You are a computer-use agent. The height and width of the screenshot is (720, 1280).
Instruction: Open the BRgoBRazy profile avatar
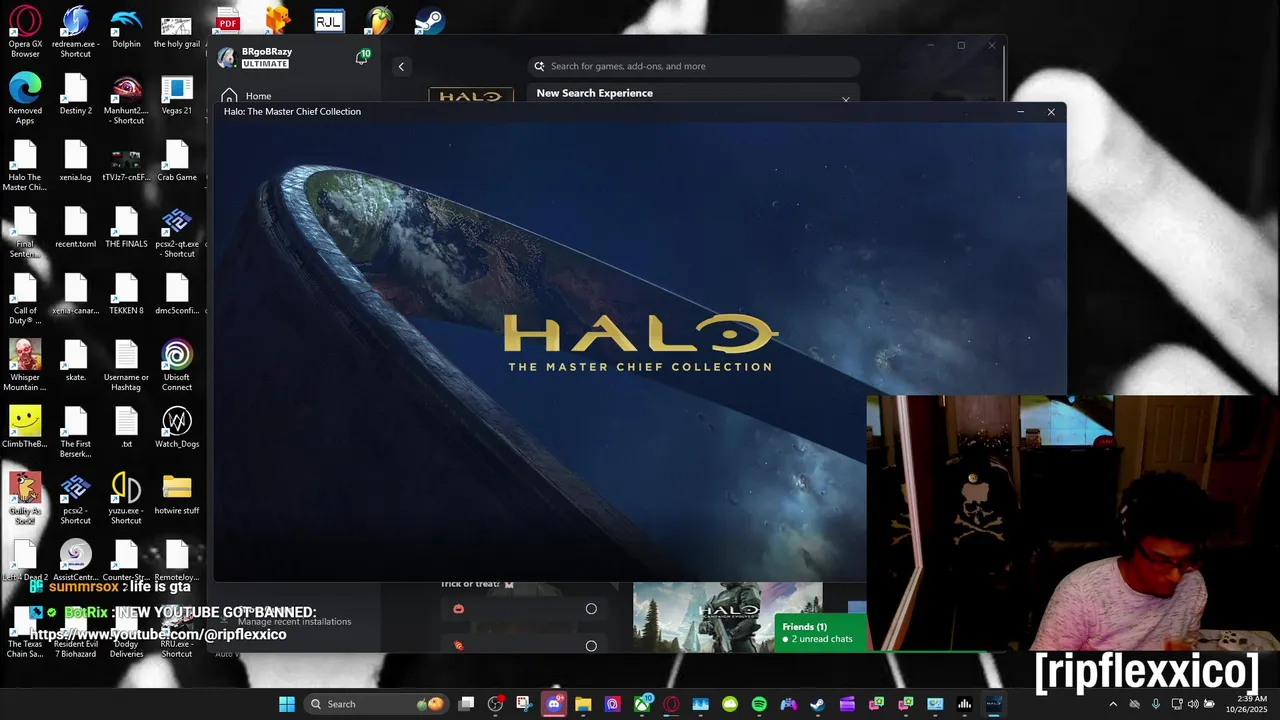click(x=227, y=57)
